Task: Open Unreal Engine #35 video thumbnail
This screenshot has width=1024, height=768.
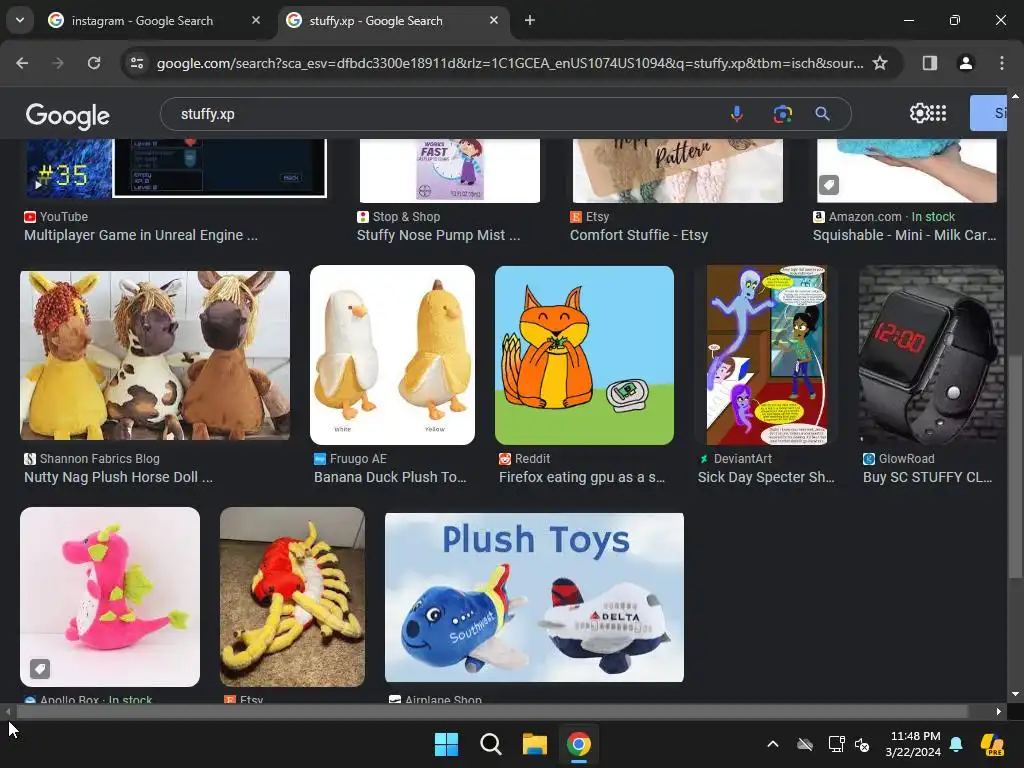Action: (x=175, y=168)
